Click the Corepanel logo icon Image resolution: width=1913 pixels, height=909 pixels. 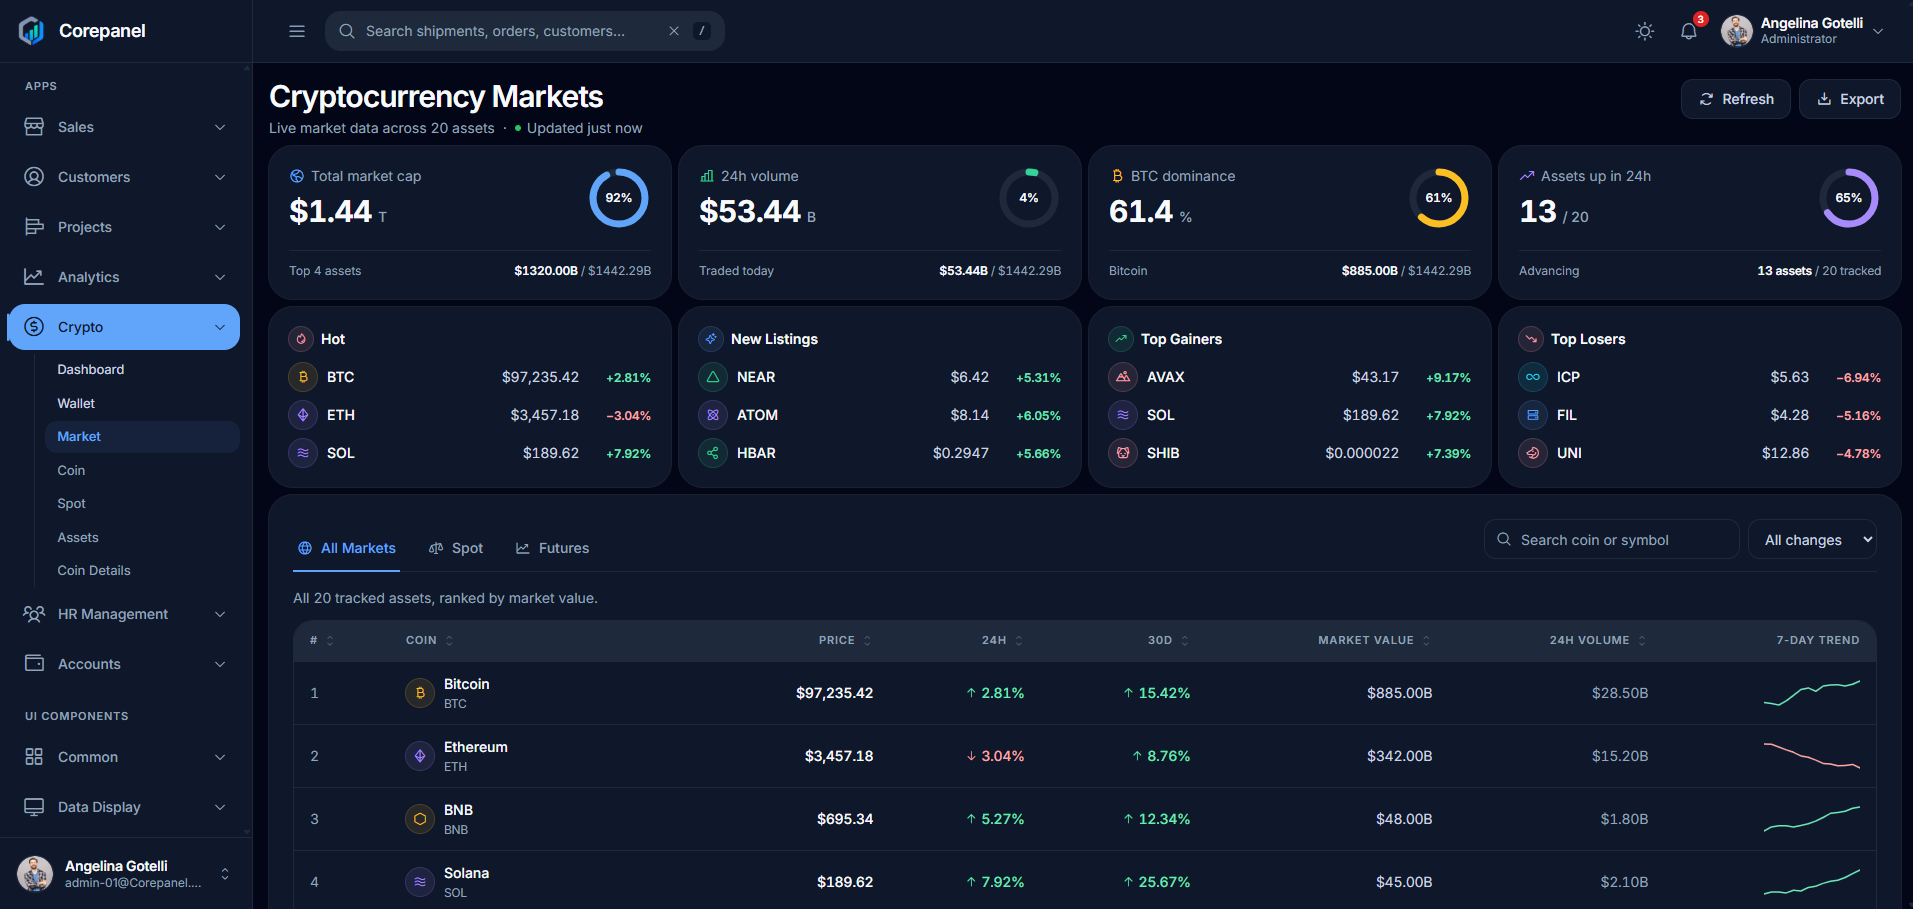click(32, 31)
